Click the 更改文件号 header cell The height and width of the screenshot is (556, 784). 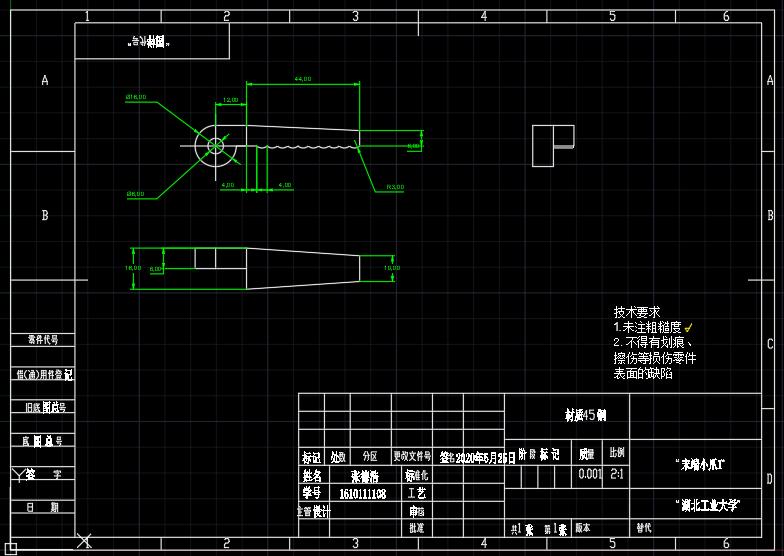[412, 456]
